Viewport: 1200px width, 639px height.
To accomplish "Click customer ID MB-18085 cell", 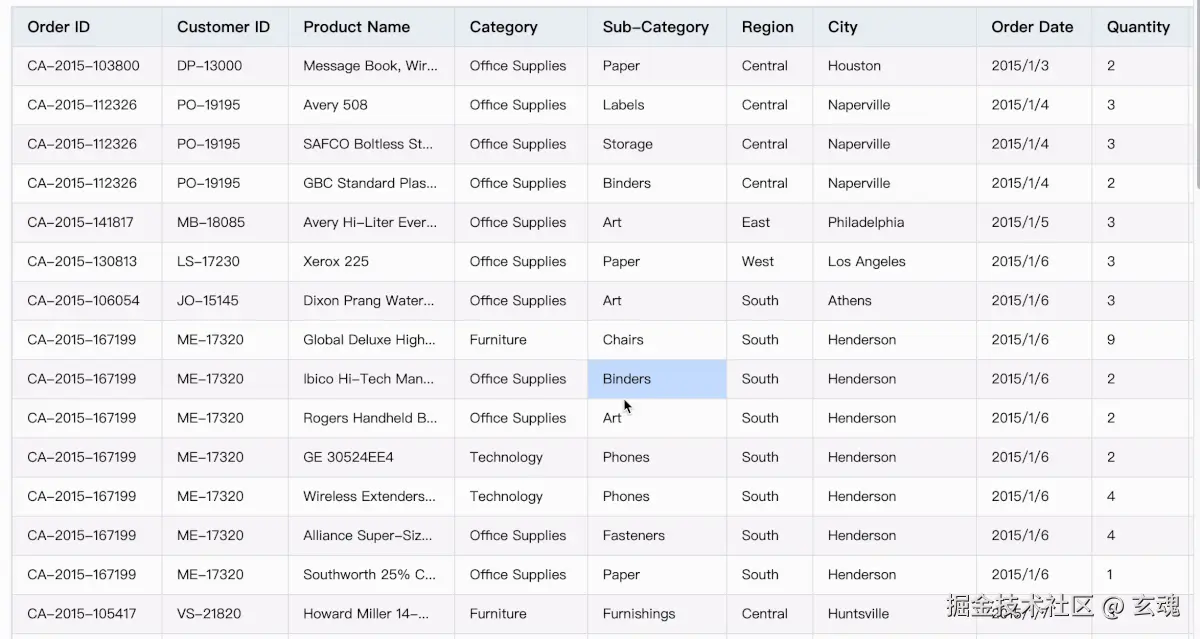I will (x=211, y=223).
